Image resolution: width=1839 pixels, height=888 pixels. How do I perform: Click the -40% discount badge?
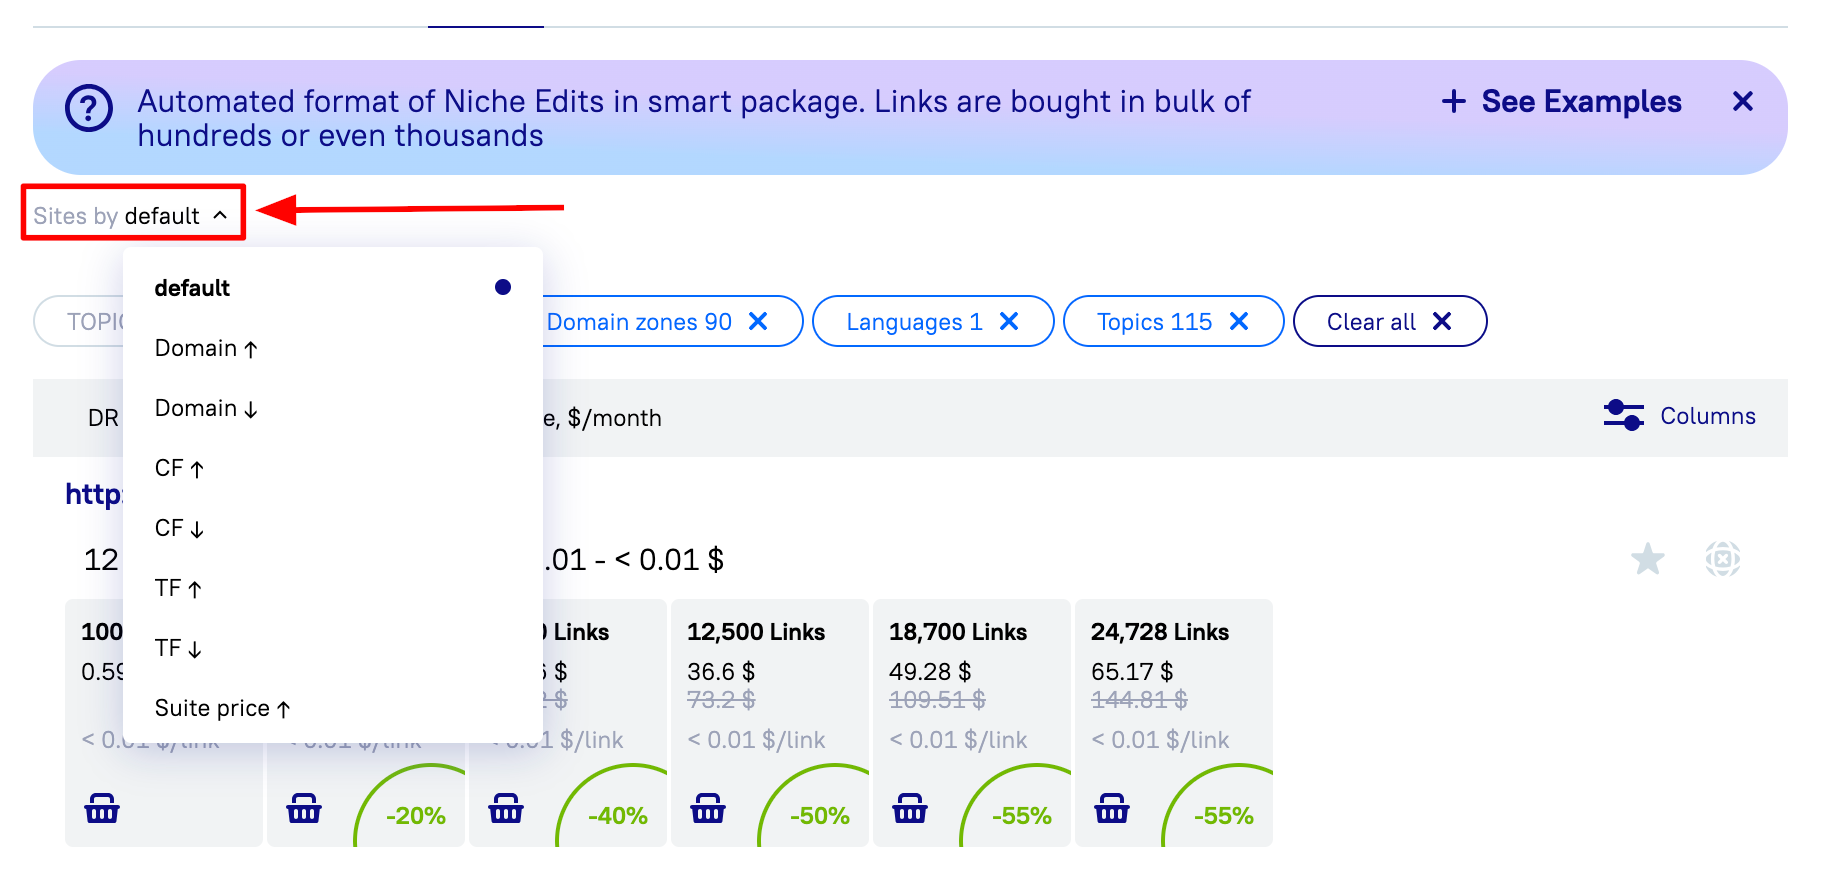617,815
